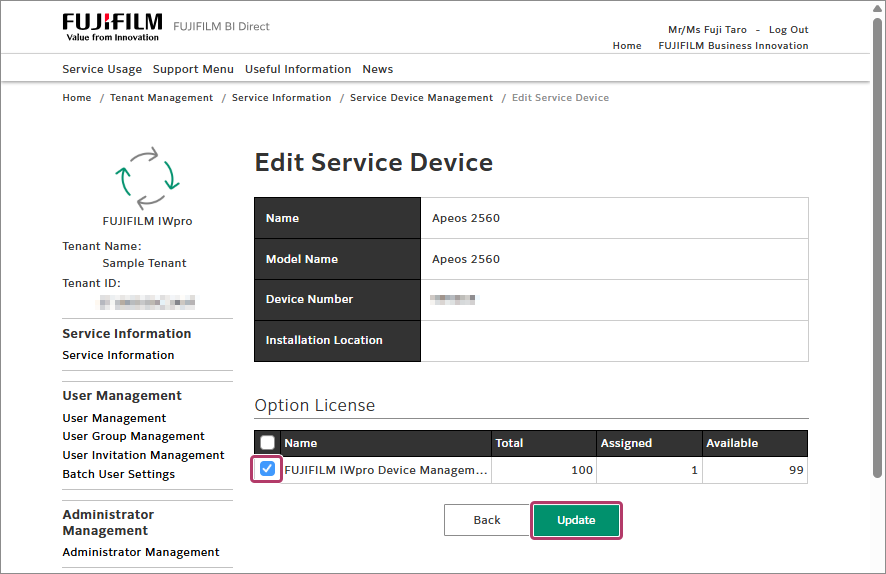Click the Assigned value 1
The width and height of the screenshot is (886, 574).
694,470
